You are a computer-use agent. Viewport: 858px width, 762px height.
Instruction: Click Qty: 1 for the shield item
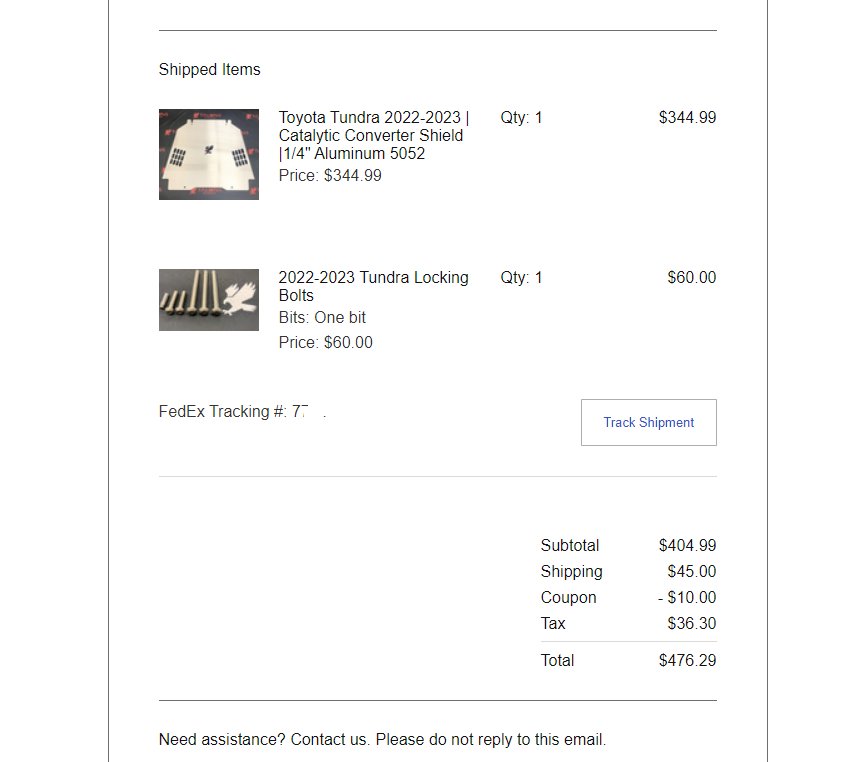[x=521, y=118]
